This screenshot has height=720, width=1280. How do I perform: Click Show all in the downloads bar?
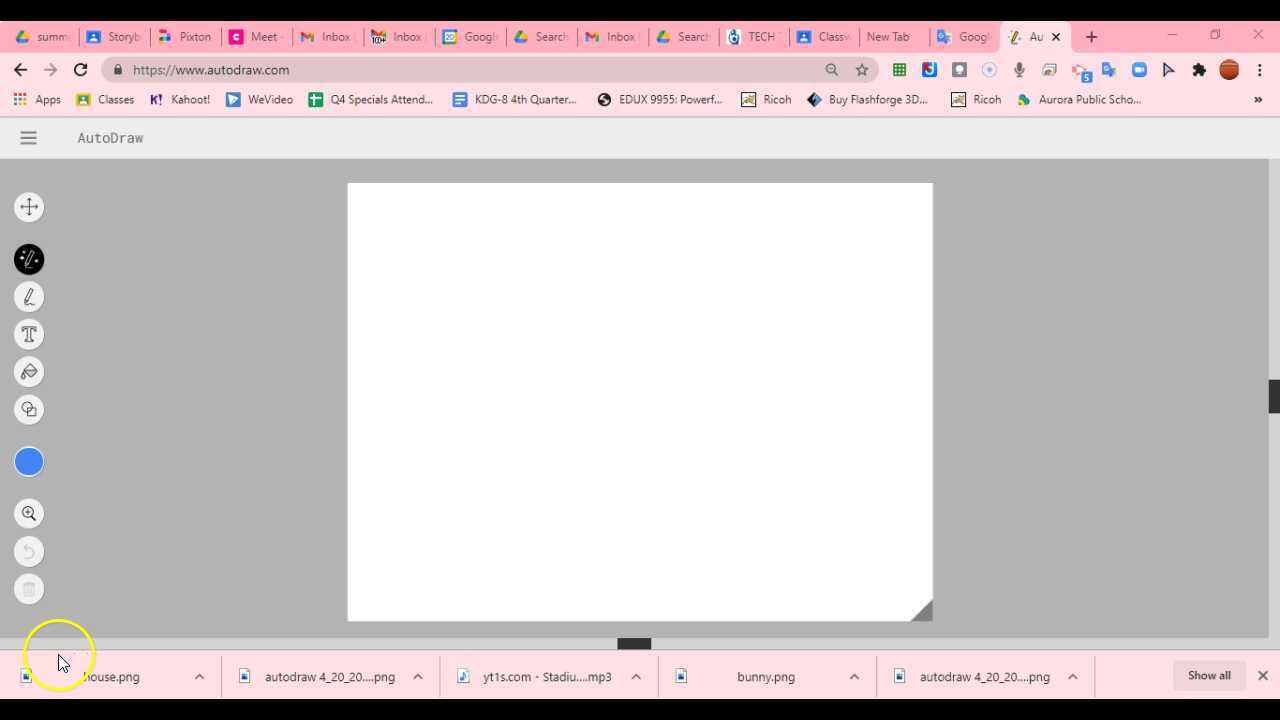[x=1208, y=675]
